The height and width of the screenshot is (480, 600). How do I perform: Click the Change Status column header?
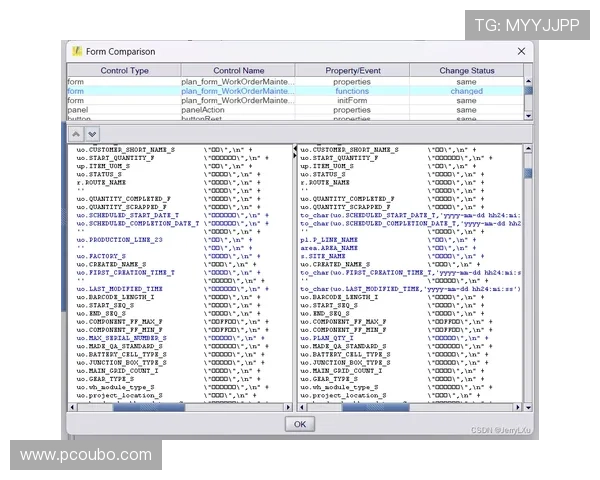click(467, 71)
